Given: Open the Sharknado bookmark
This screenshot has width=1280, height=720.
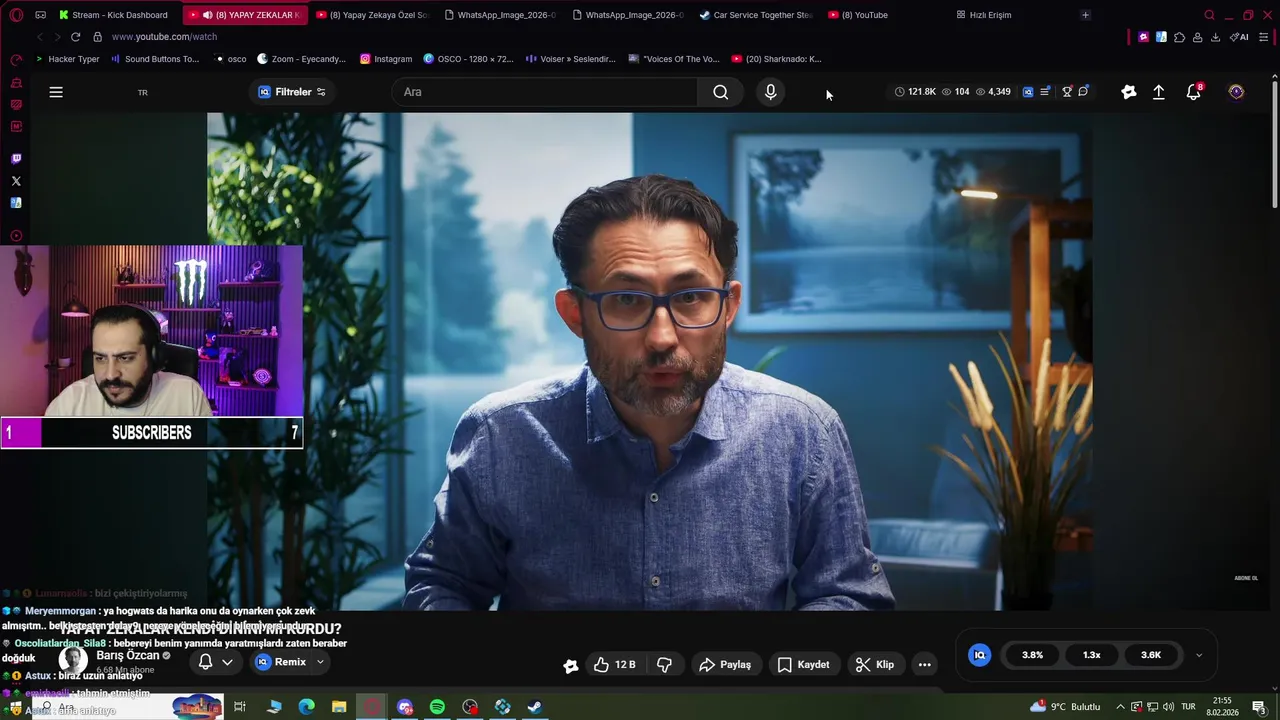Looking at the screenshot, I should pyautogui.click(x=777, y=59).
